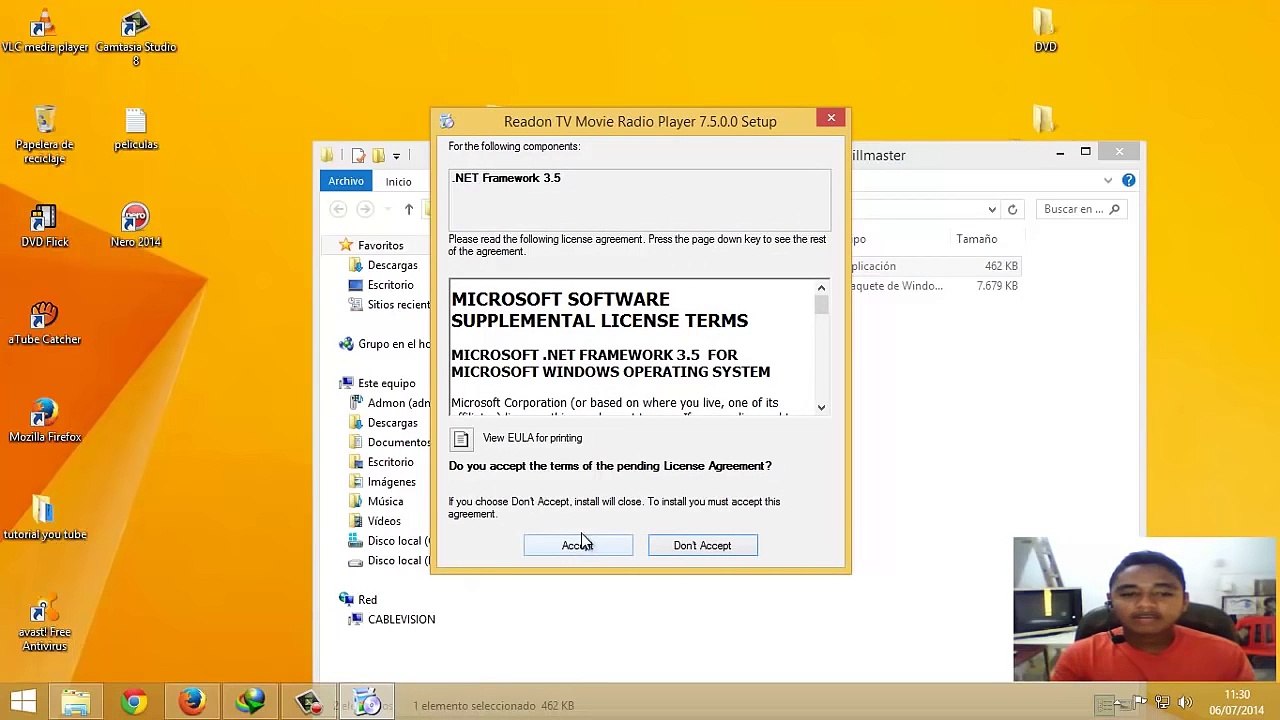The height and width of the screenshot is (720, 1280).
Task: Open Explorer help with the question mark icon
Action: click(1128, 180)
